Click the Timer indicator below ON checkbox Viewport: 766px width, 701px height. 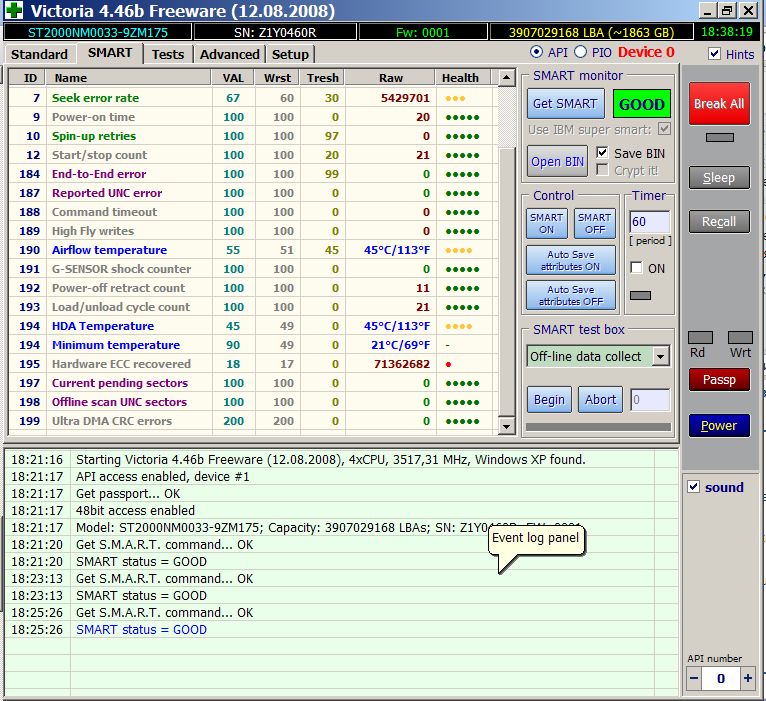[640, 295]
